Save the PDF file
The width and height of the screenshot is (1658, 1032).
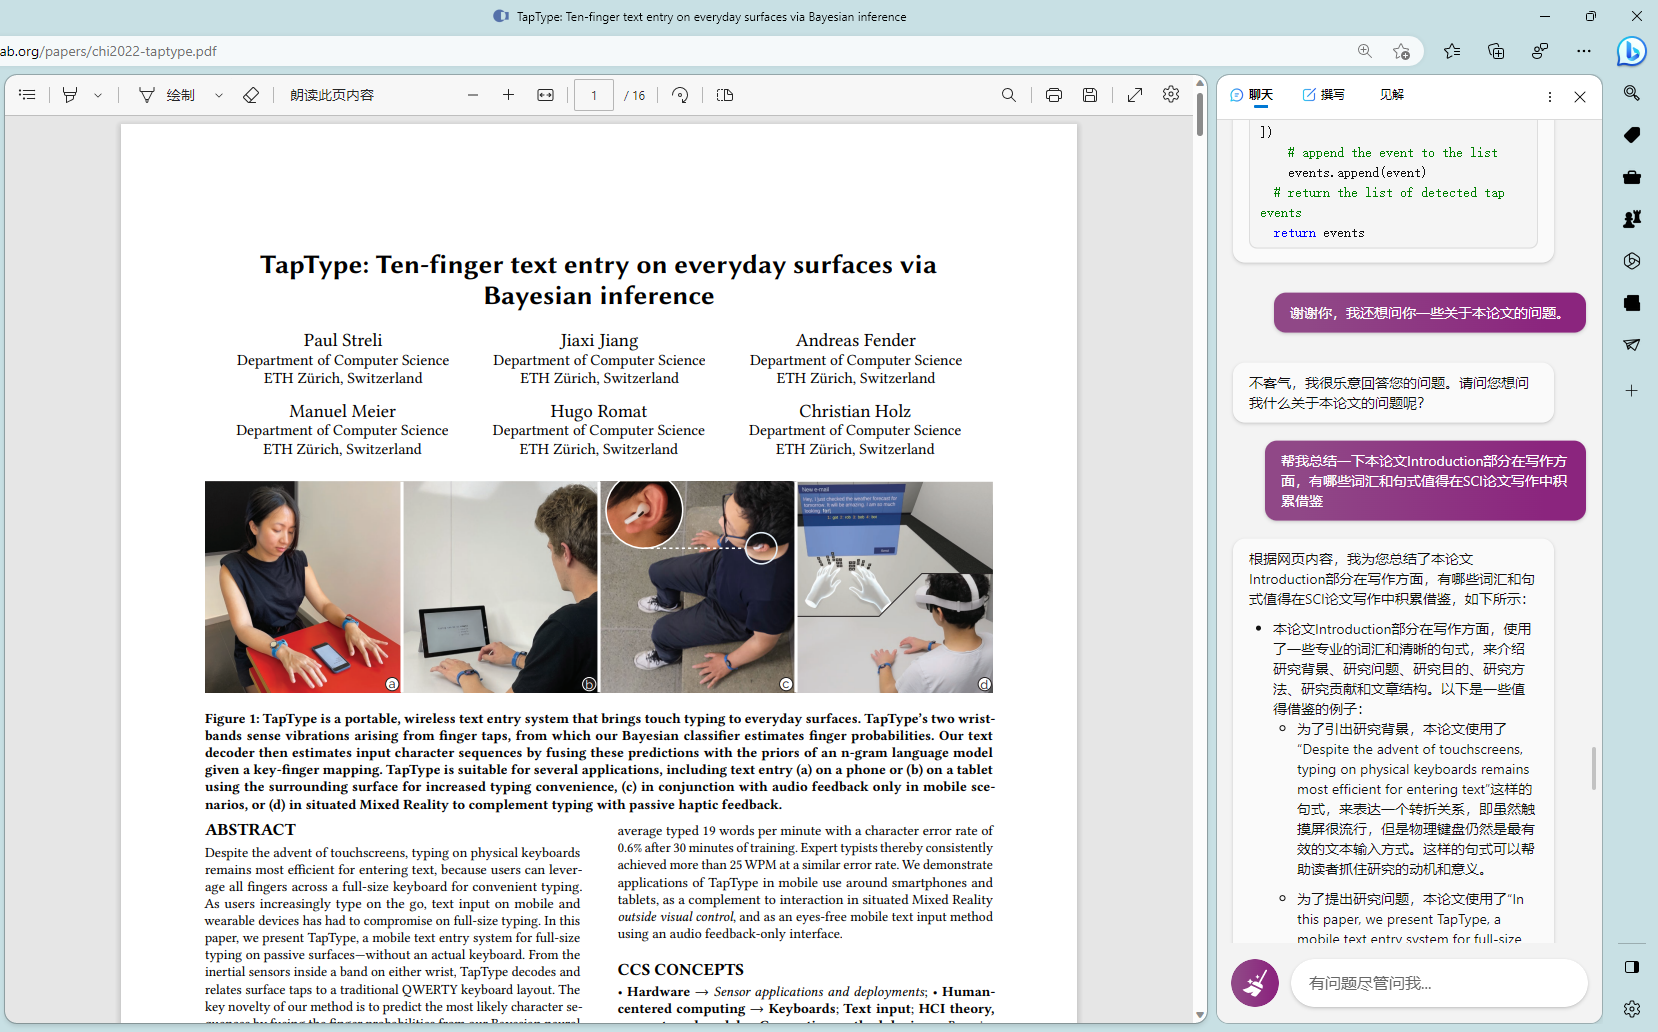click(x=1090, y=95)
